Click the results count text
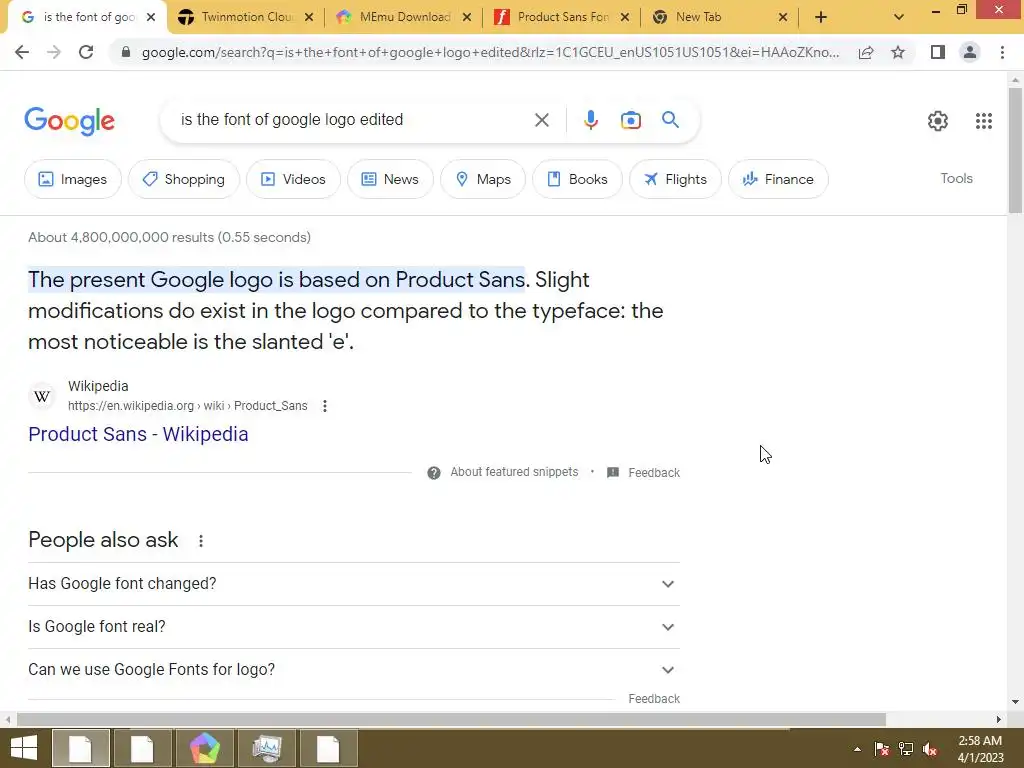1024x768 pixels. point(169,237)
